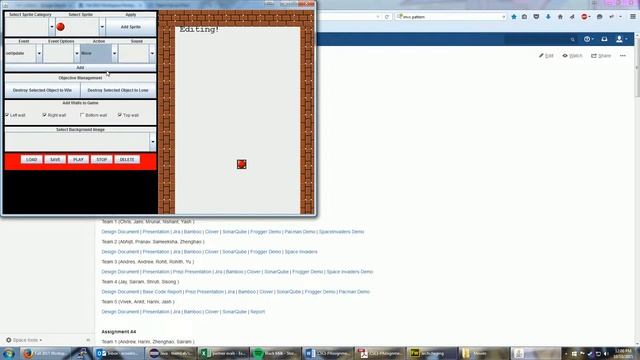Open the page more actions ellipsis
The width and height of the screenshot is (640, 360).
pyautogui.click(x=623, y=56)
